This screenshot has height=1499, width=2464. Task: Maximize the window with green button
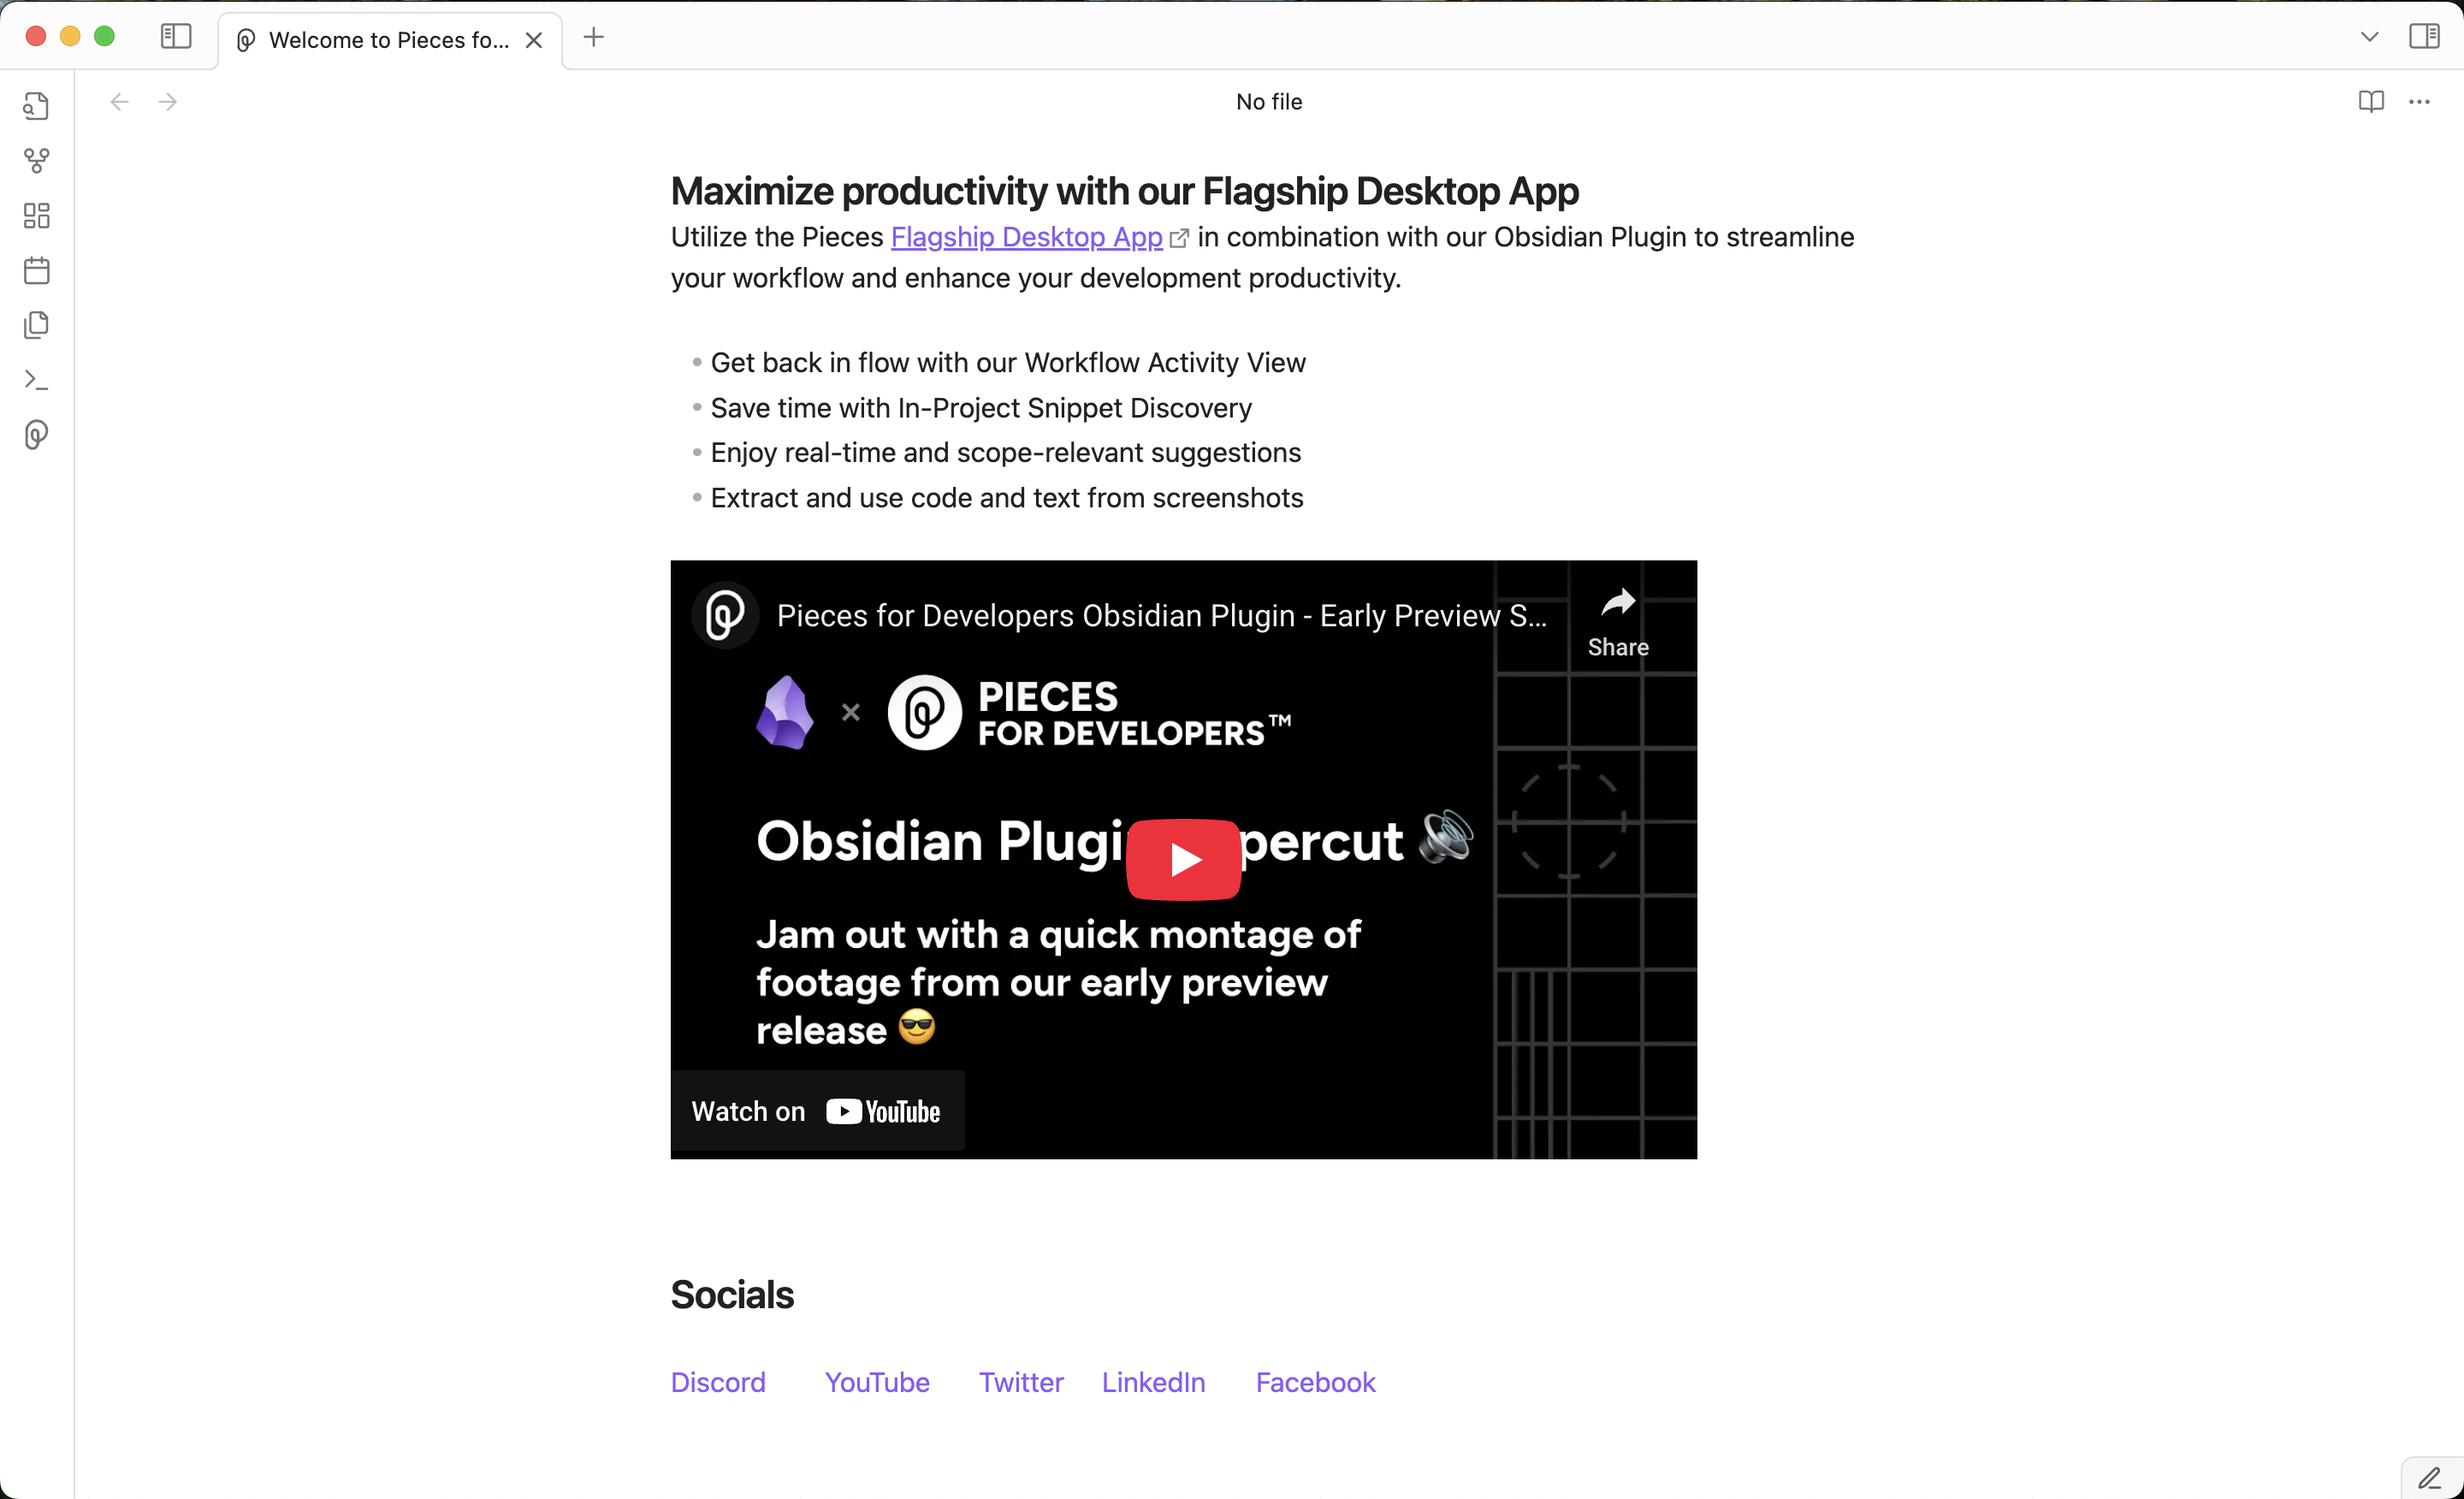[104, 37]
